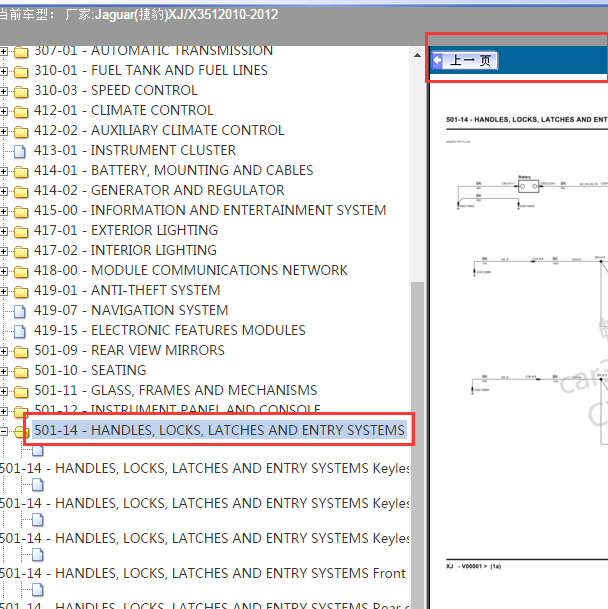
Task: Expand the 415-00 Information and Entertainment node
Action: point(3,211)
